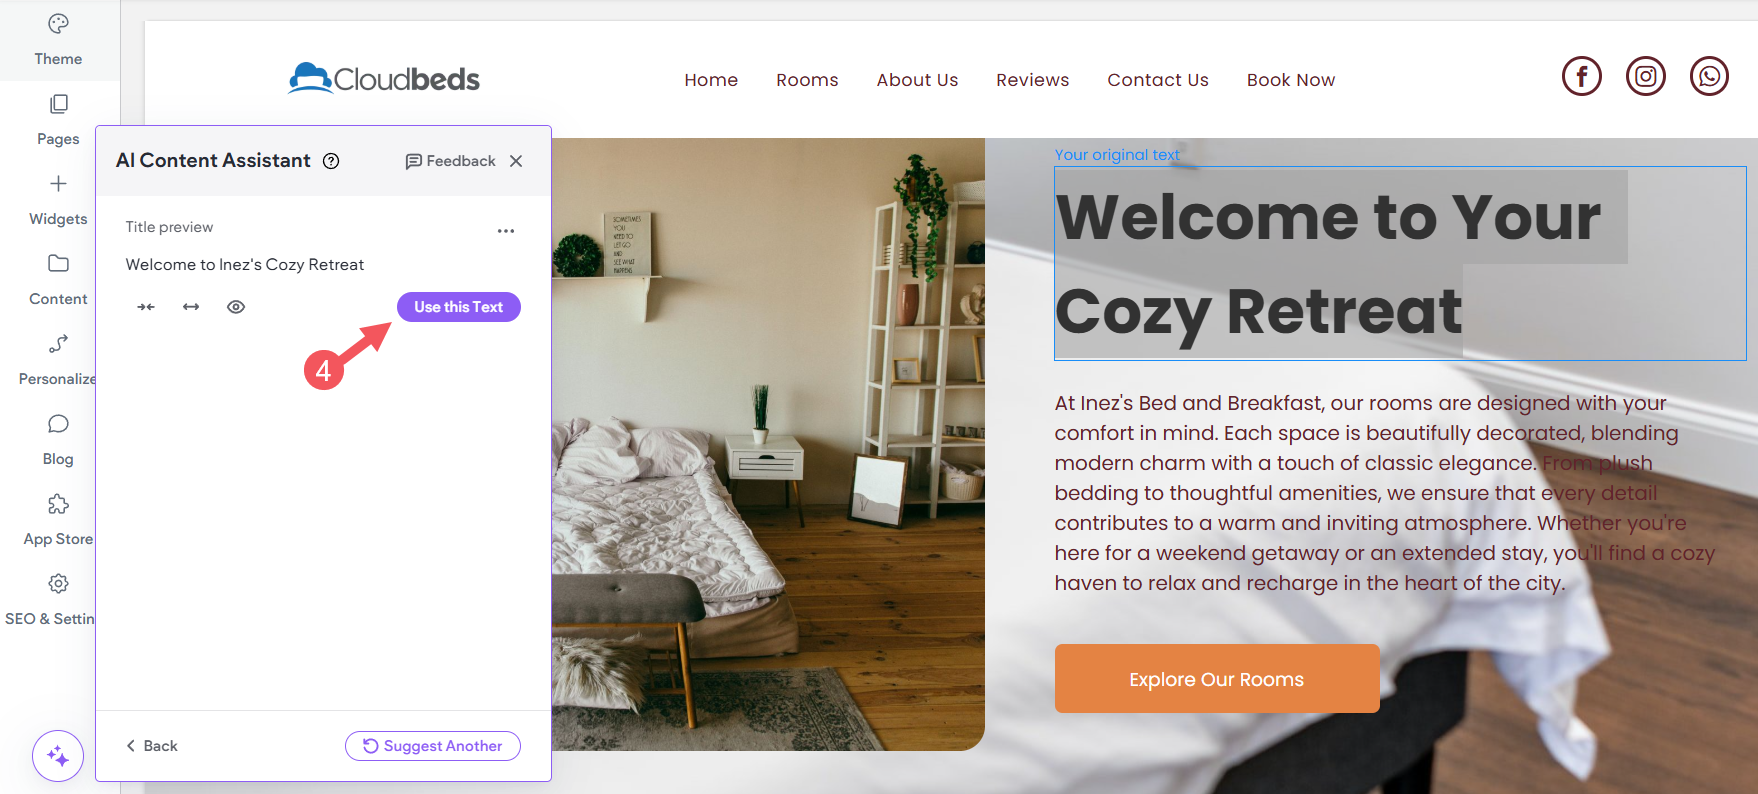
Task: Open the App Store puzzle icon
Action: [58, 520]
